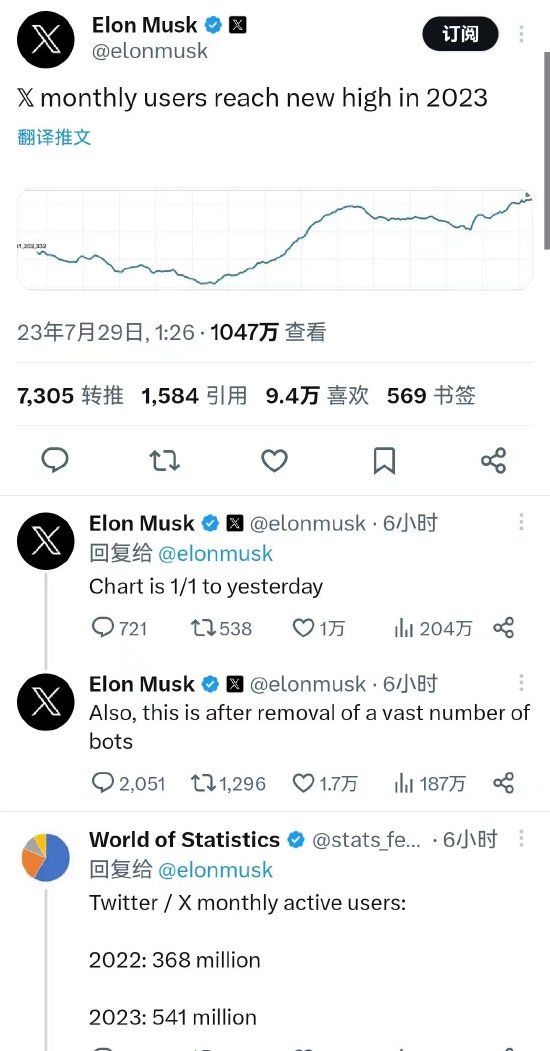Click 翻译推文 to translate the tweet
This screenshot has width=550, height=1051.
pos(54,137)
